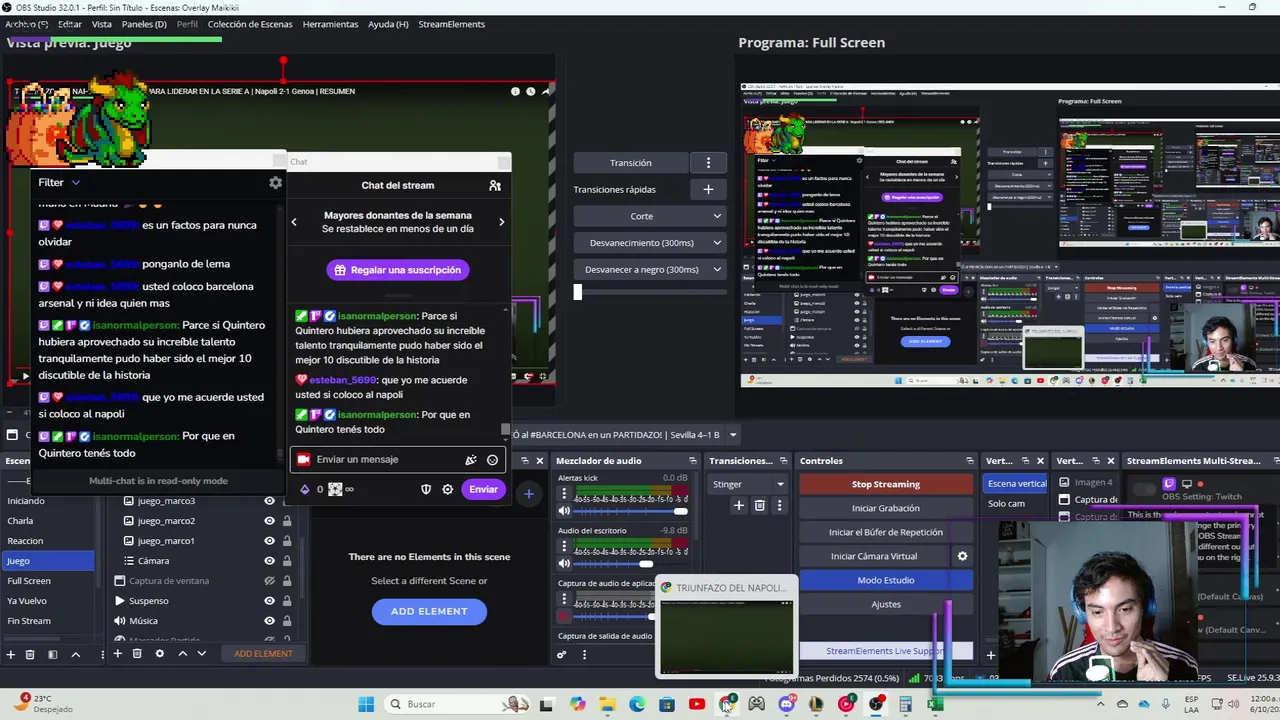Toggle lock on juego_marco2 source

click(287, 521)
